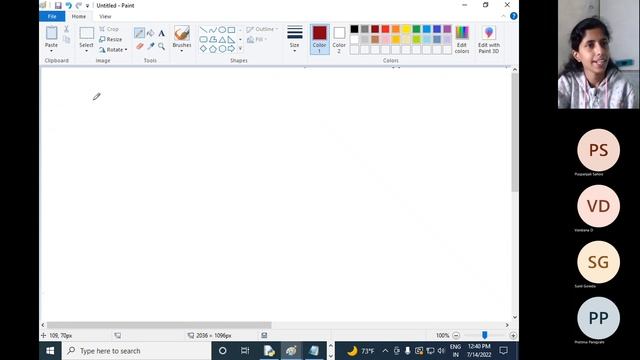Select the Pencil tool

139,33
